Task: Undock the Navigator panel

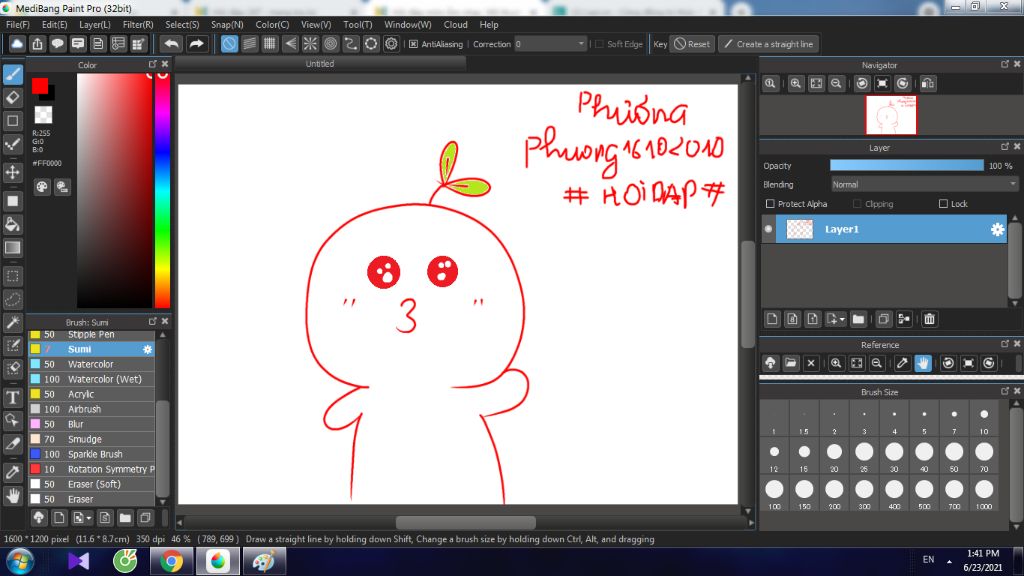Action: pyautogui.click(x=1005, y=64)
